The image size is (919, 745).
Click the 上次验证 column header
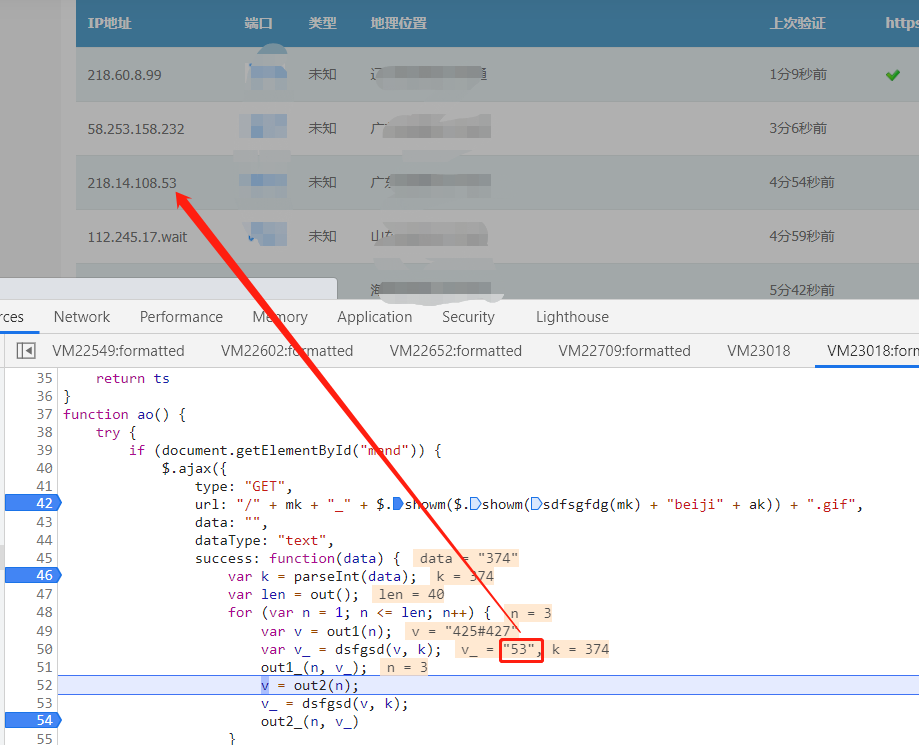click(x=798, y=23)
